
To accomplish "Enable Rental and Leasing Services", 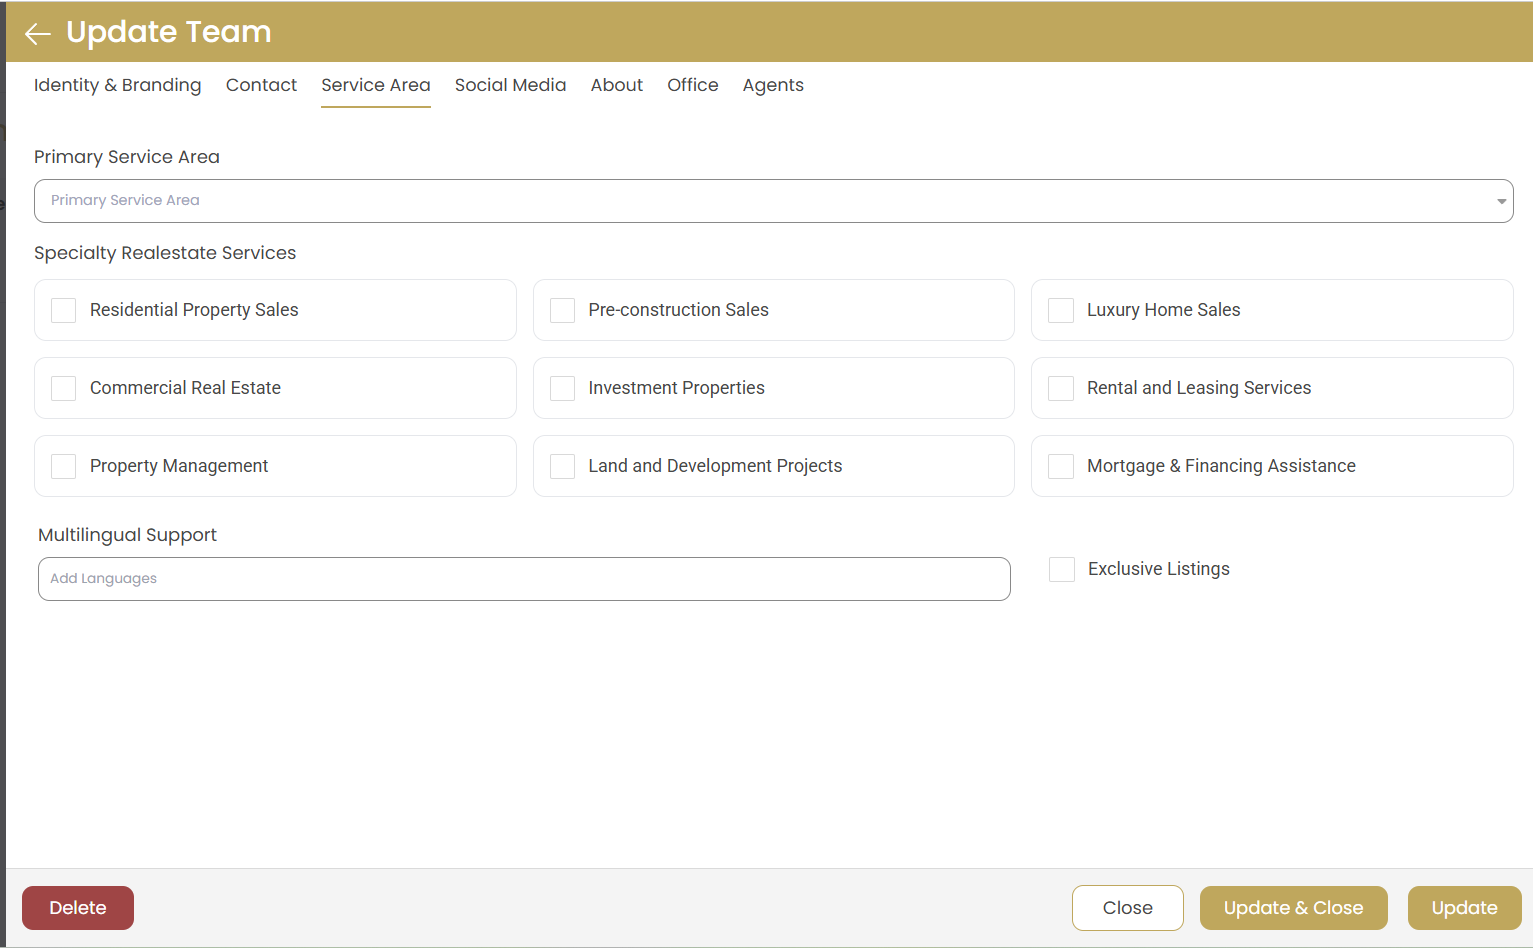I will click(1061, 388).
